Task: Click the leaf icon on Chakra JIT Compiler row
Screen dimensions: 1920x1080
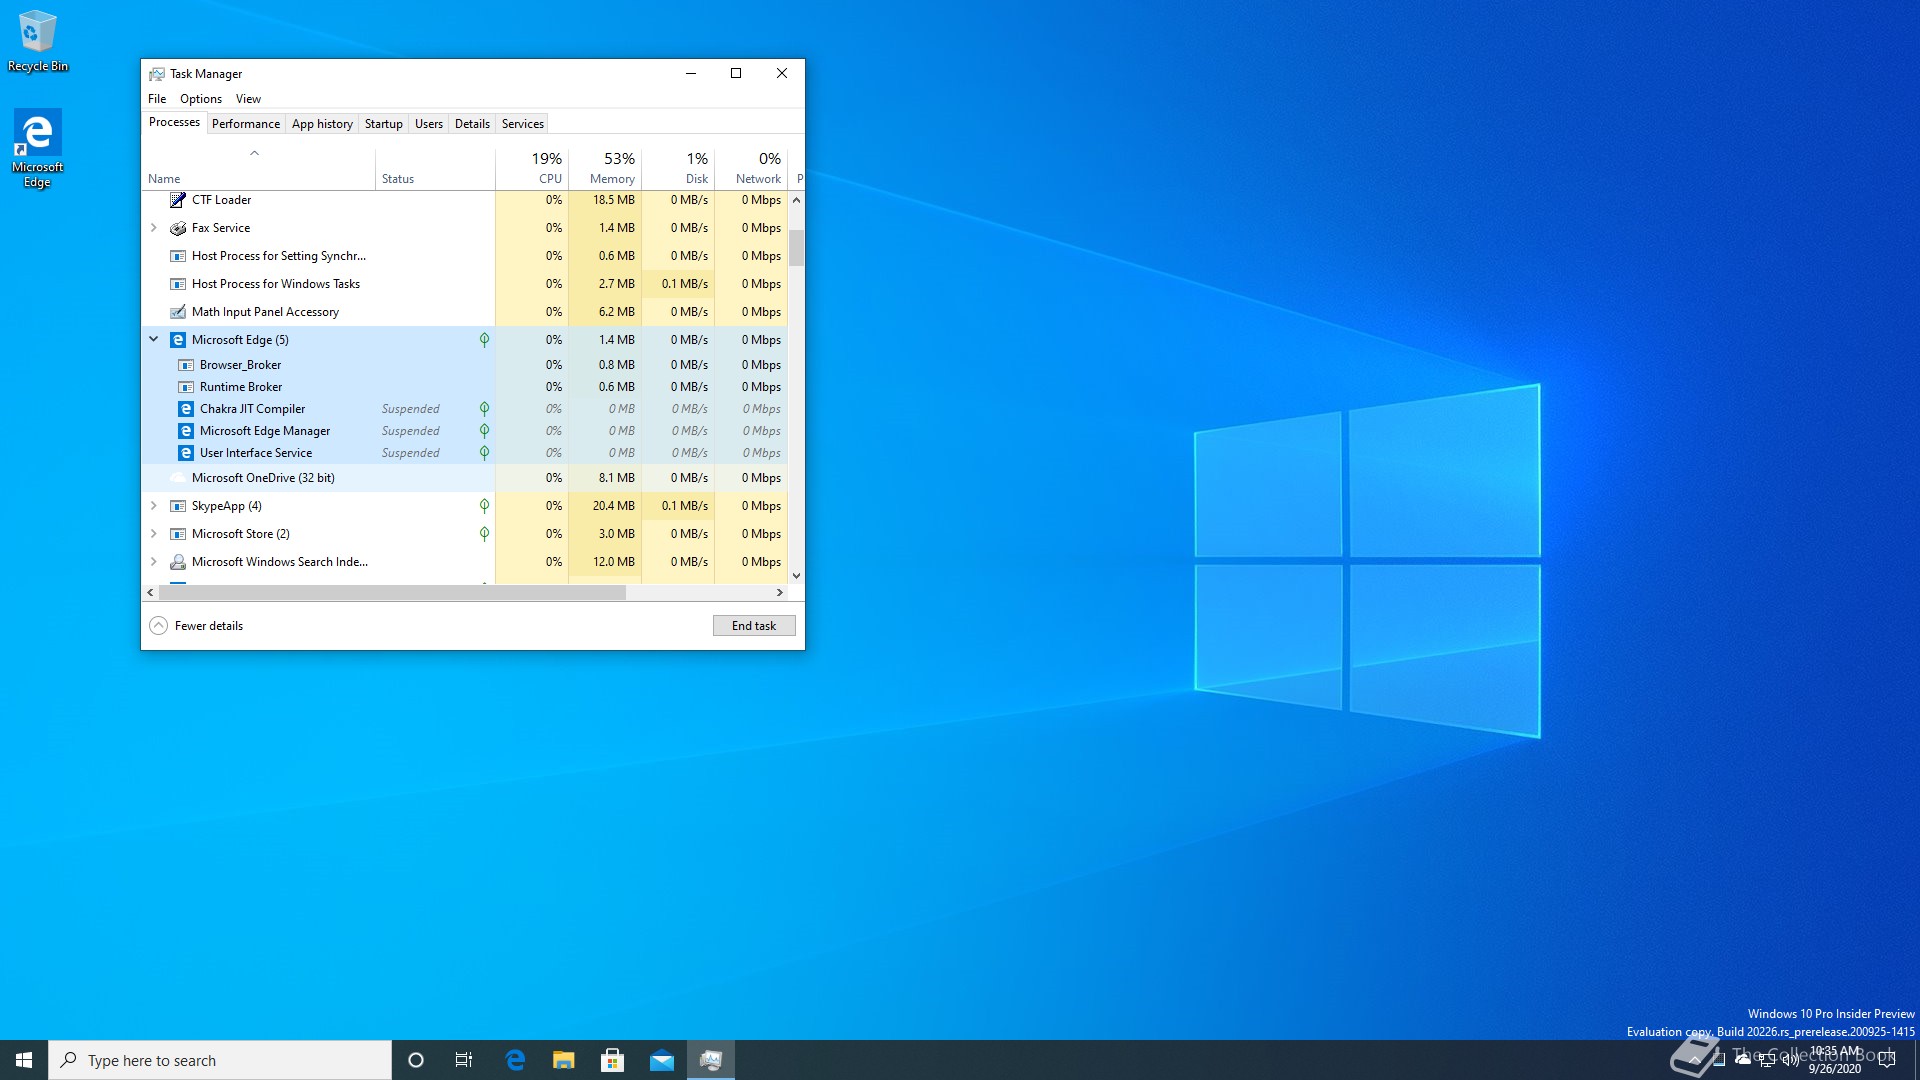Action: coord(484,409)
